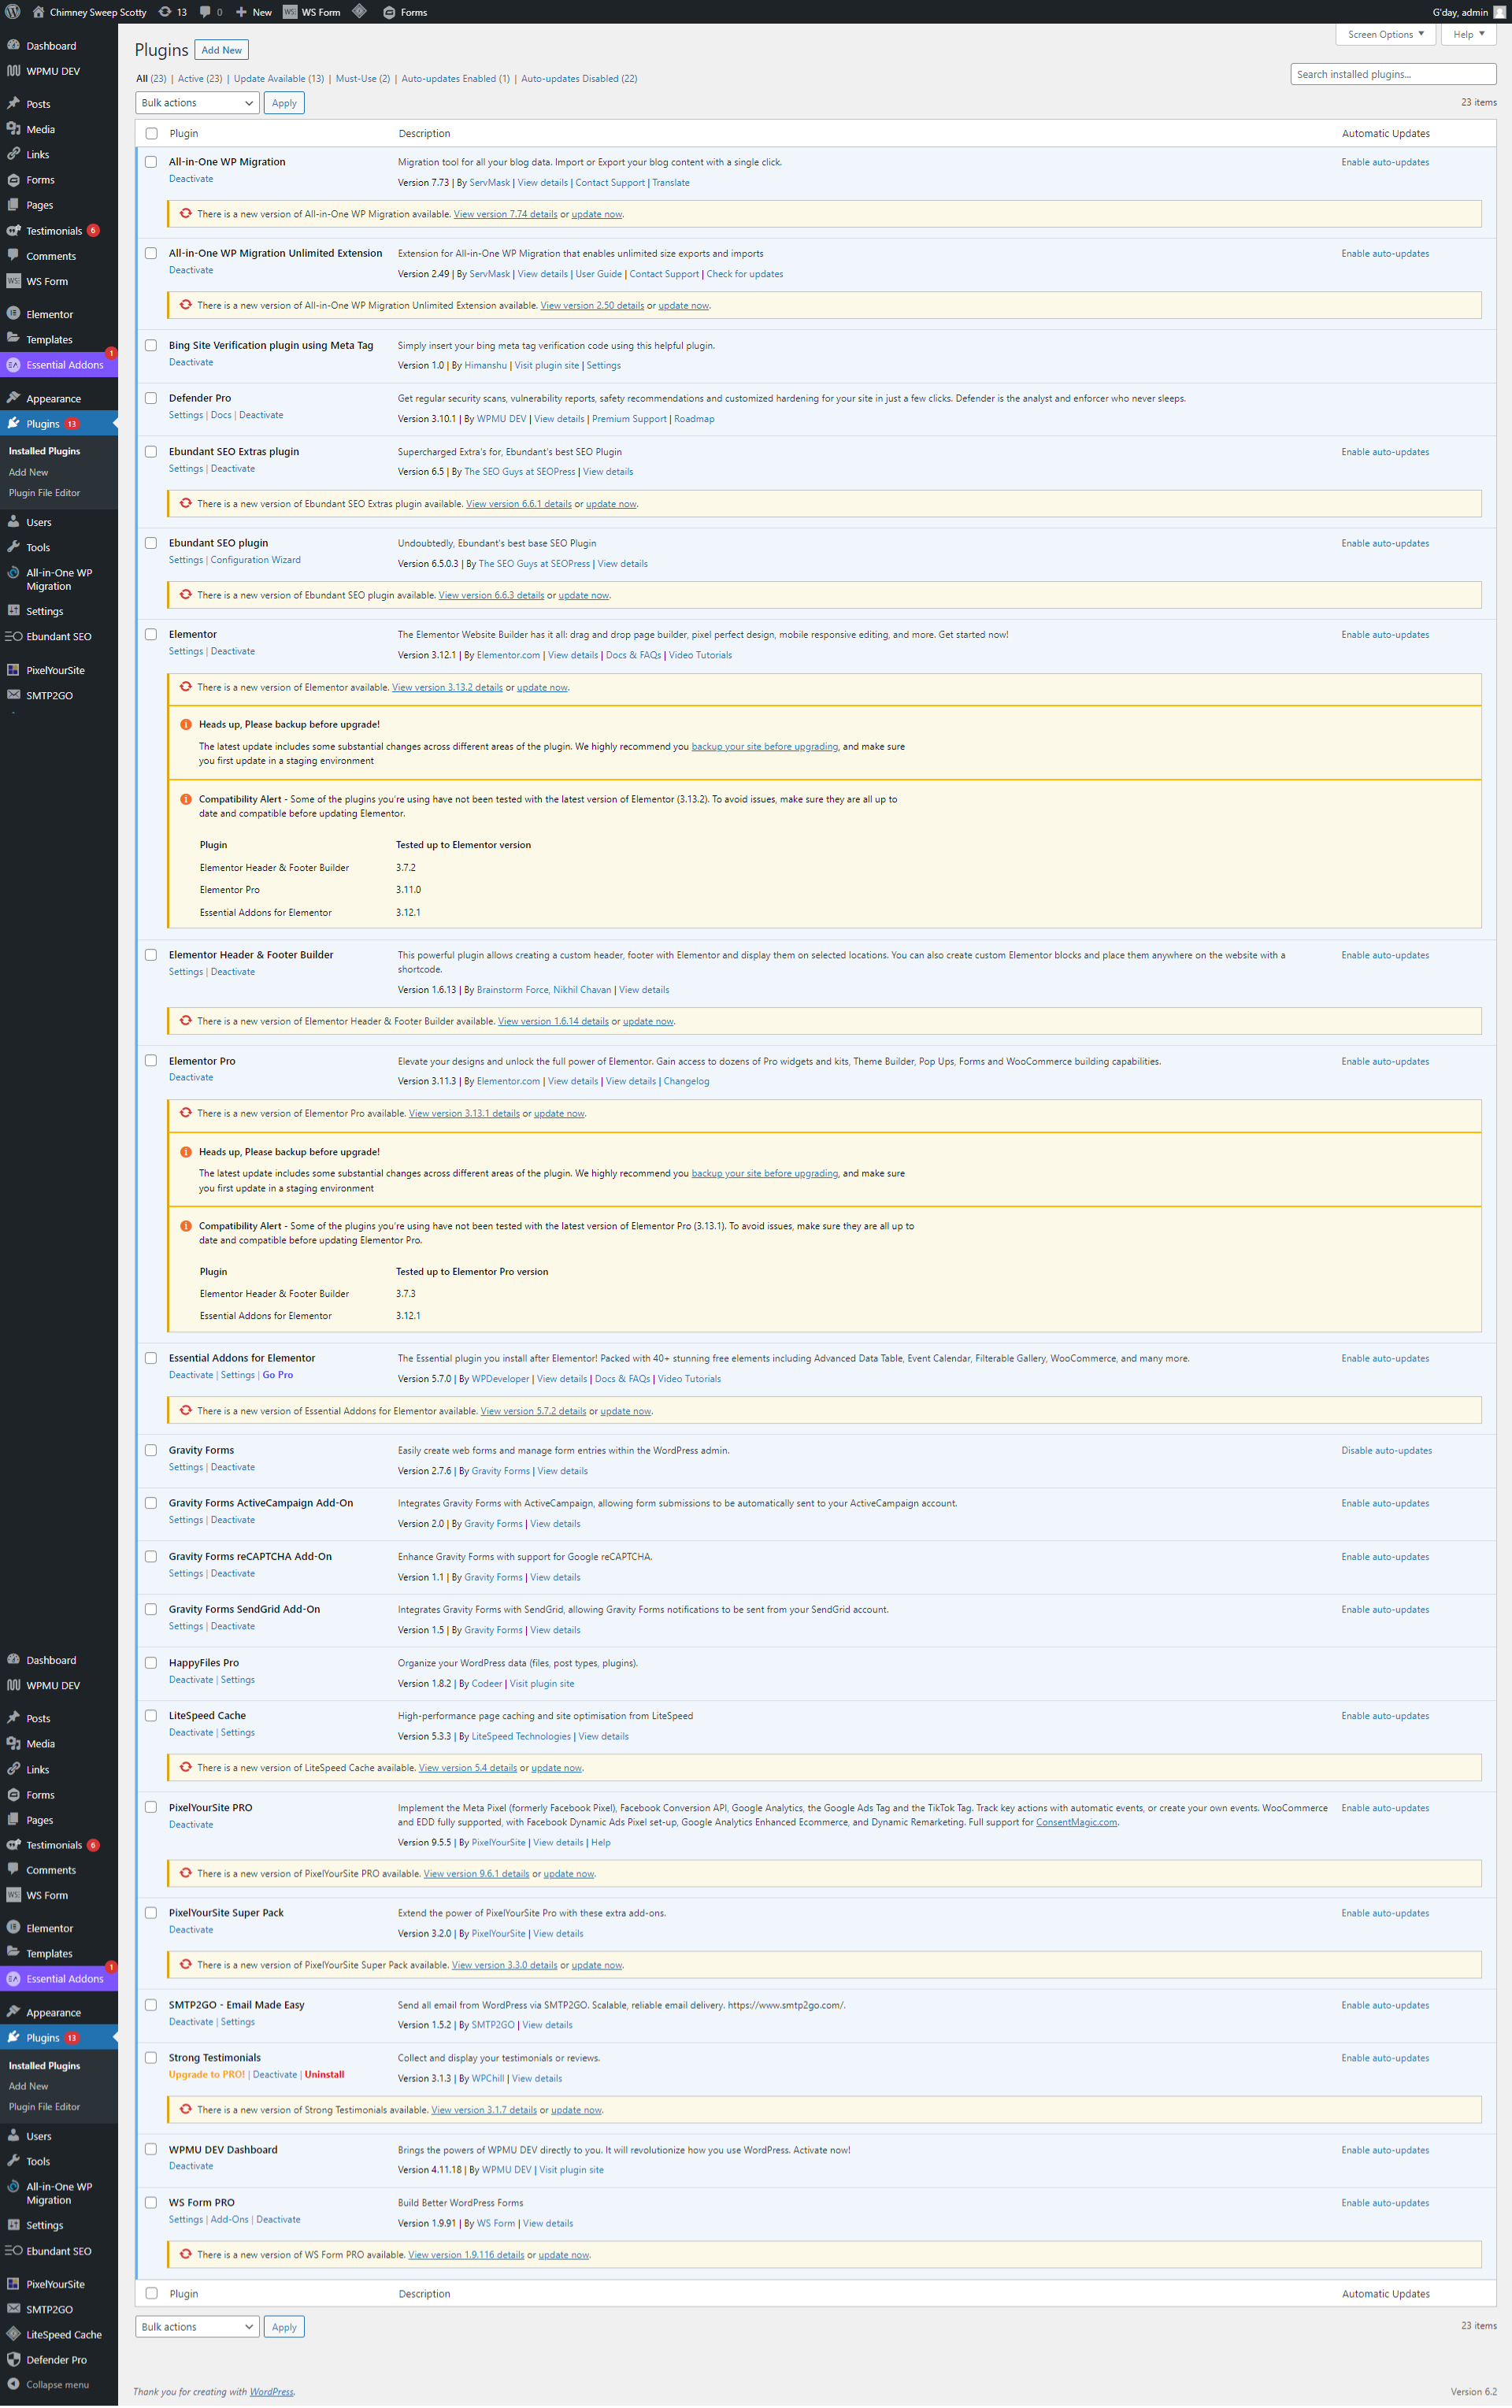1512x2408 pixels.
Task: Click the comments bubble icon in admin bar
Action: click(x=205, y=12)
